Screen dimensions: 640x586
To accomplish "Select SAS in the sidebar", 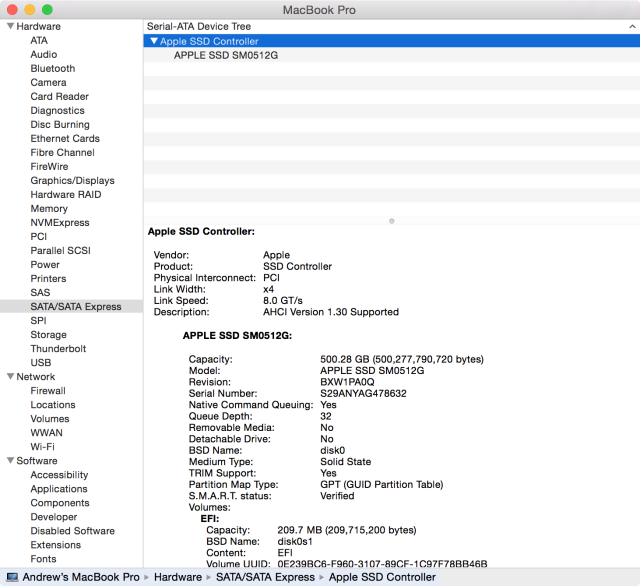I will point(40,292).
